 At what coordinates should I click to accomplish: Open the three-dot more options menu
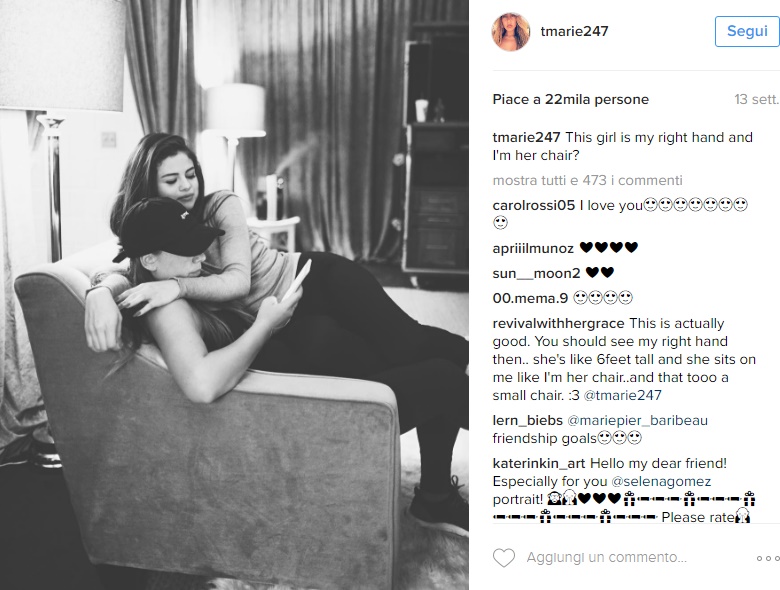coord(768,558)
